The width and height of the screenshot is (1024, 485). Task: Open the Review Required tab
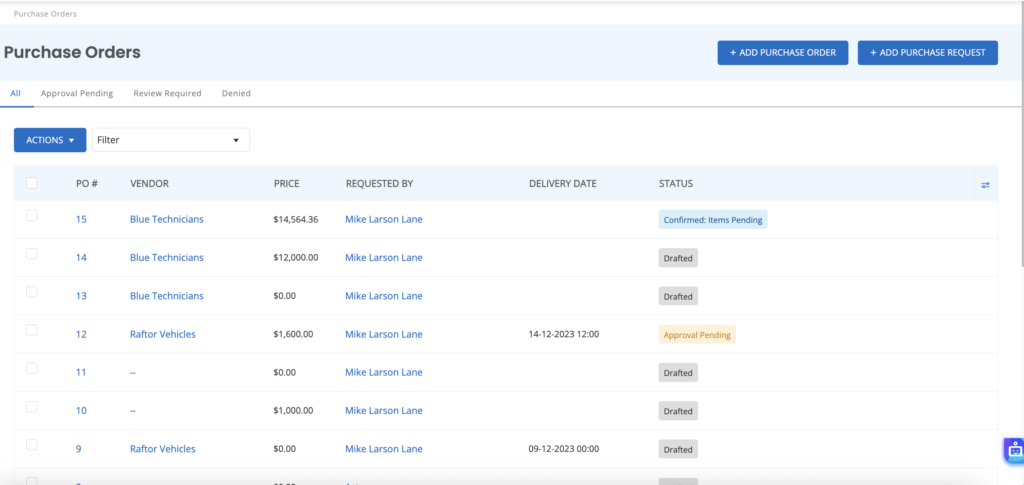click(x=168, y=93)
